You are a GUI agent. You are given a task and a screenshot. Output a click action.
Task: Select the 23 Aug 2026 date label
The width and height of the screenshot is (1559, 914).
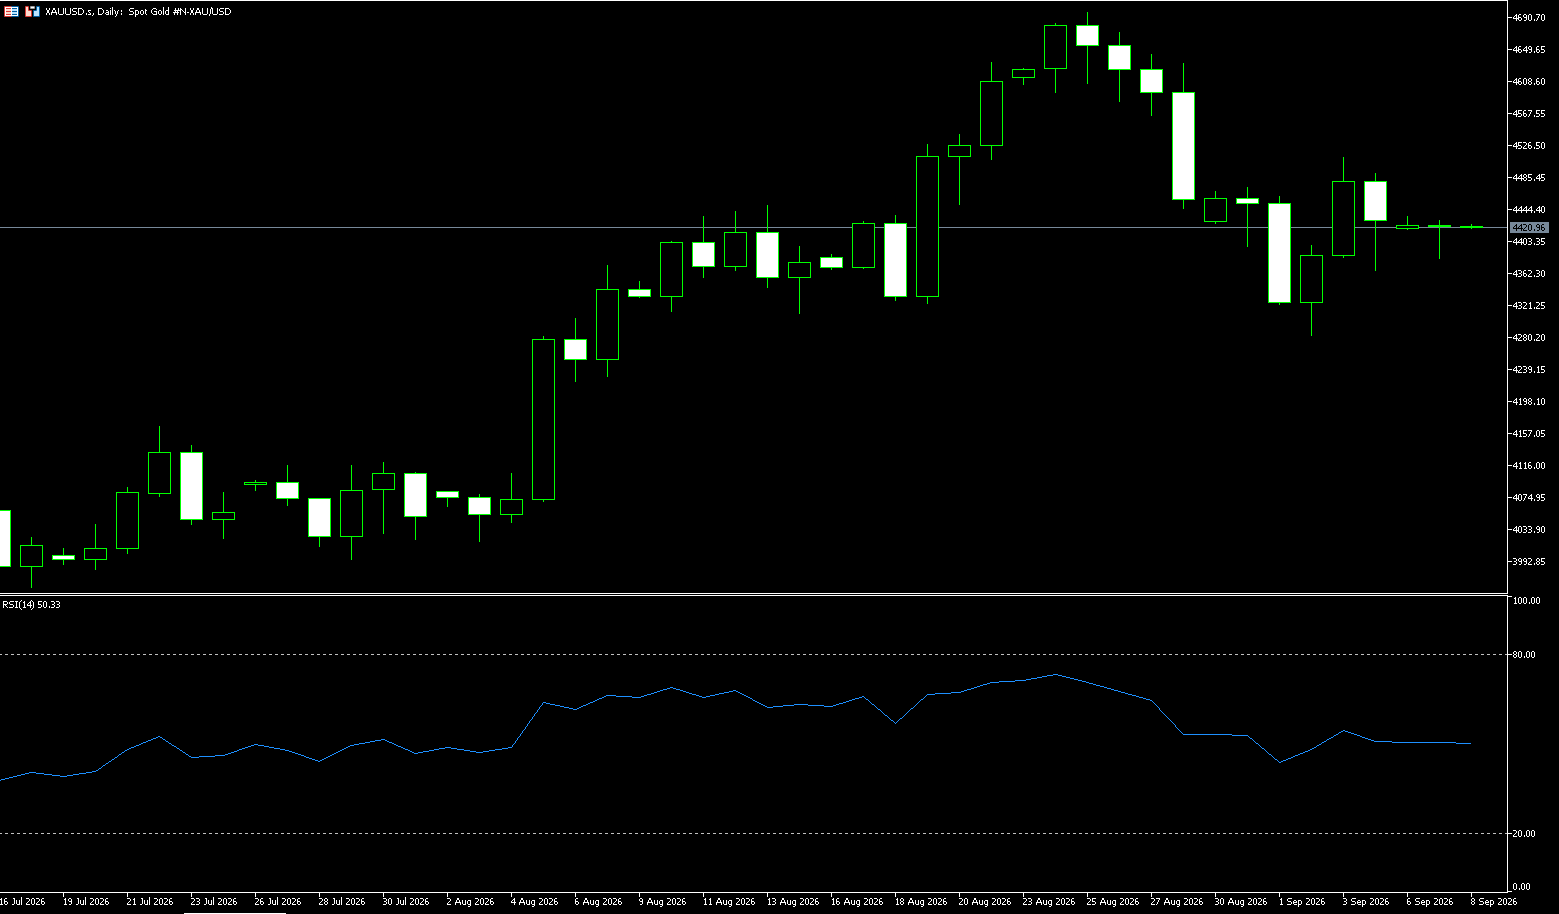click(x=1050, y=902)
